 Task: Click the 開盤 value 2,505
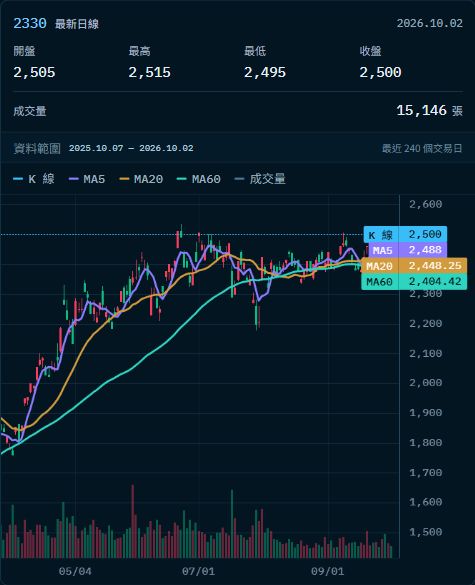(34, 72)
